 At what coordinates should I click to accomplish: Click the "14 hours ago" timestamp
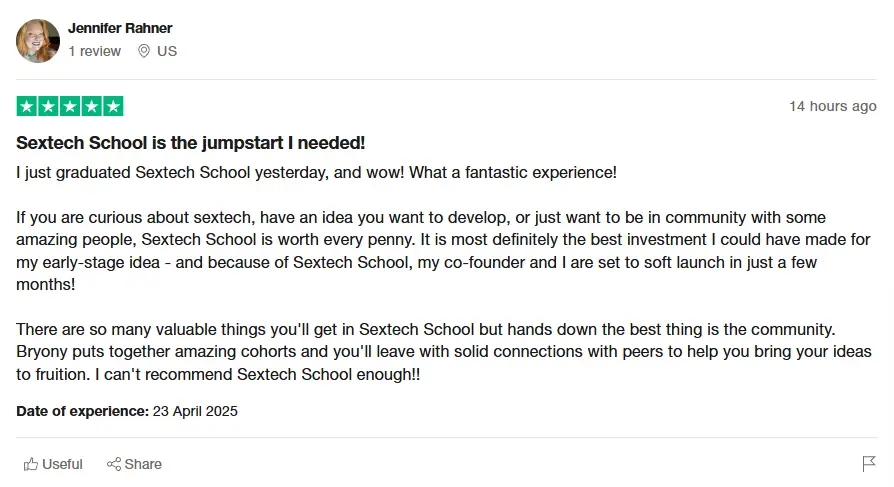[x=832, y=106]
